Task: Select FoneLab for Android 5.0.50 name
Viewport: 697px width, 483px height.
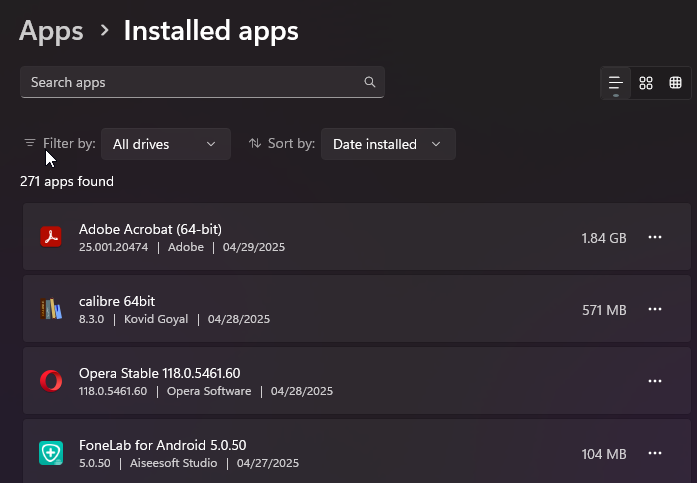Action: click(x=163, y=445)
